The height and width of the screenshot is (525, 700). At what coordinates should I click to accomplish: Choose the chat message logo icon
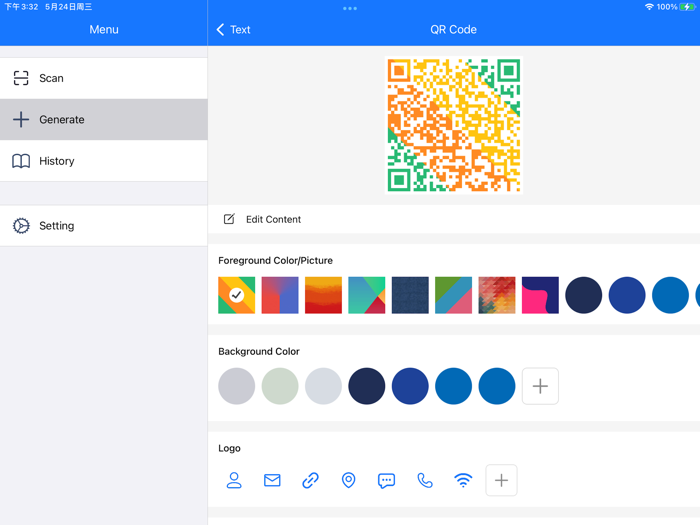click(386, 481)
